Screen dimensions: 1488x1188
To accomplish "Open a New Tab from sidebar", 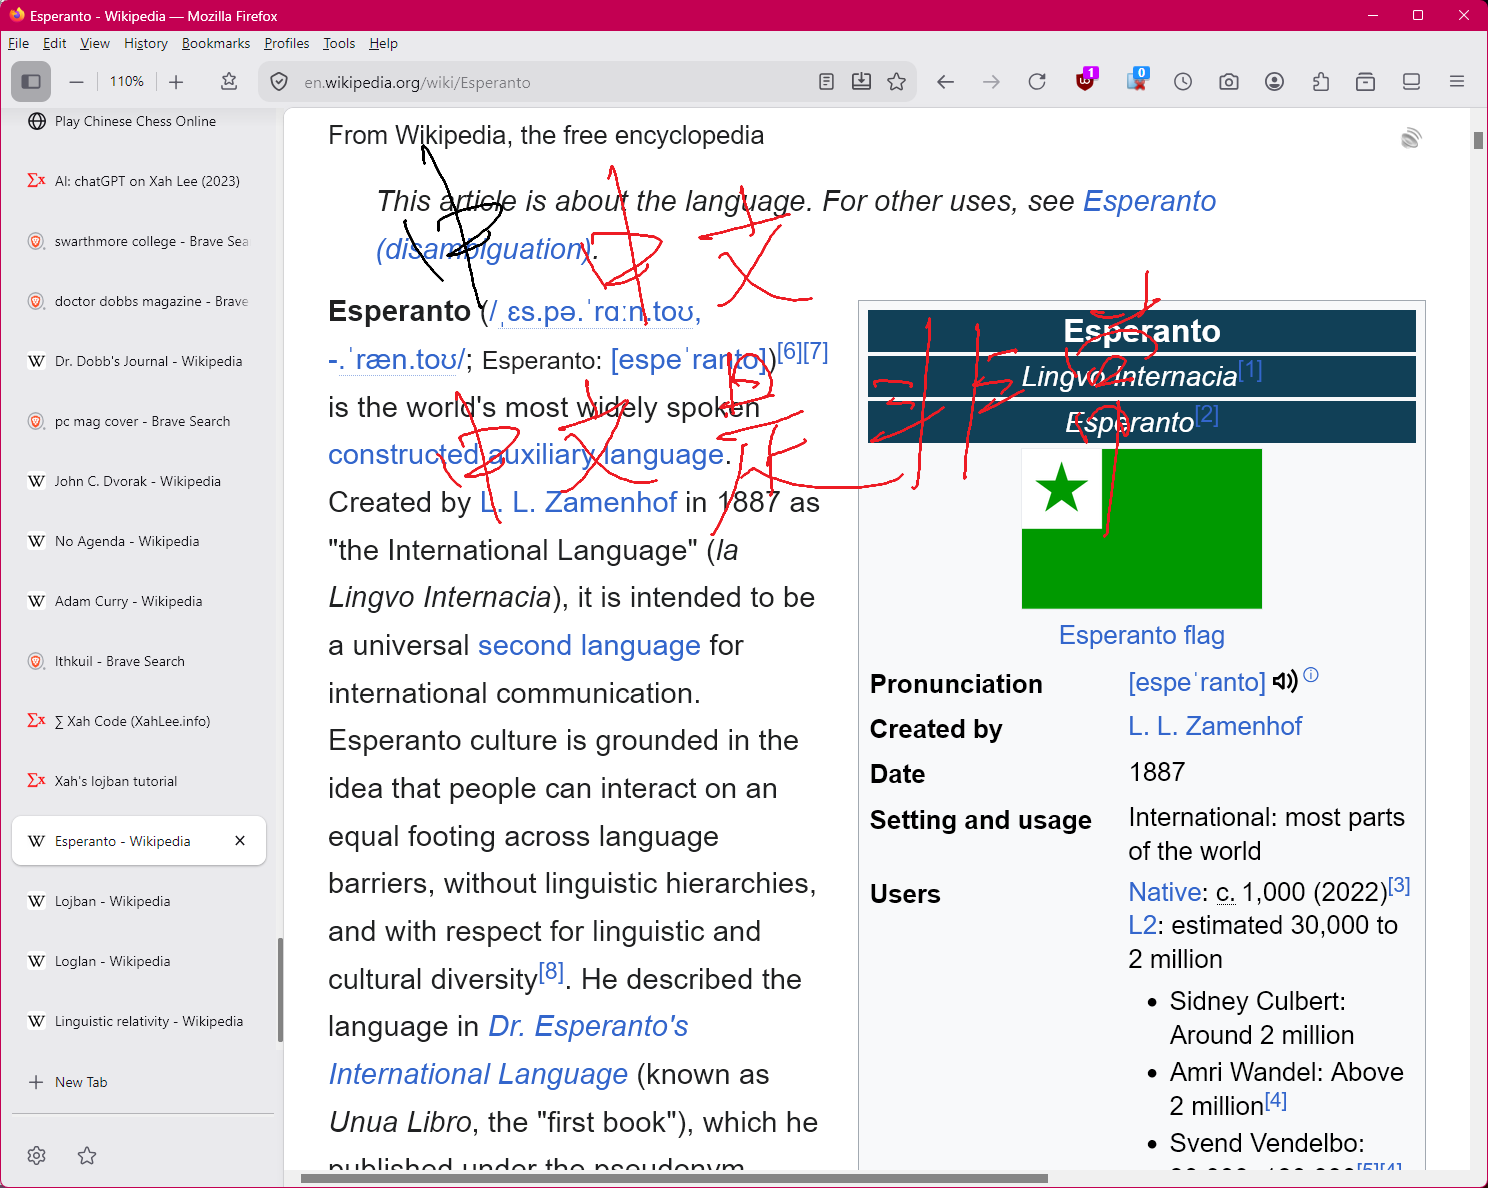I will point(139,1082).
